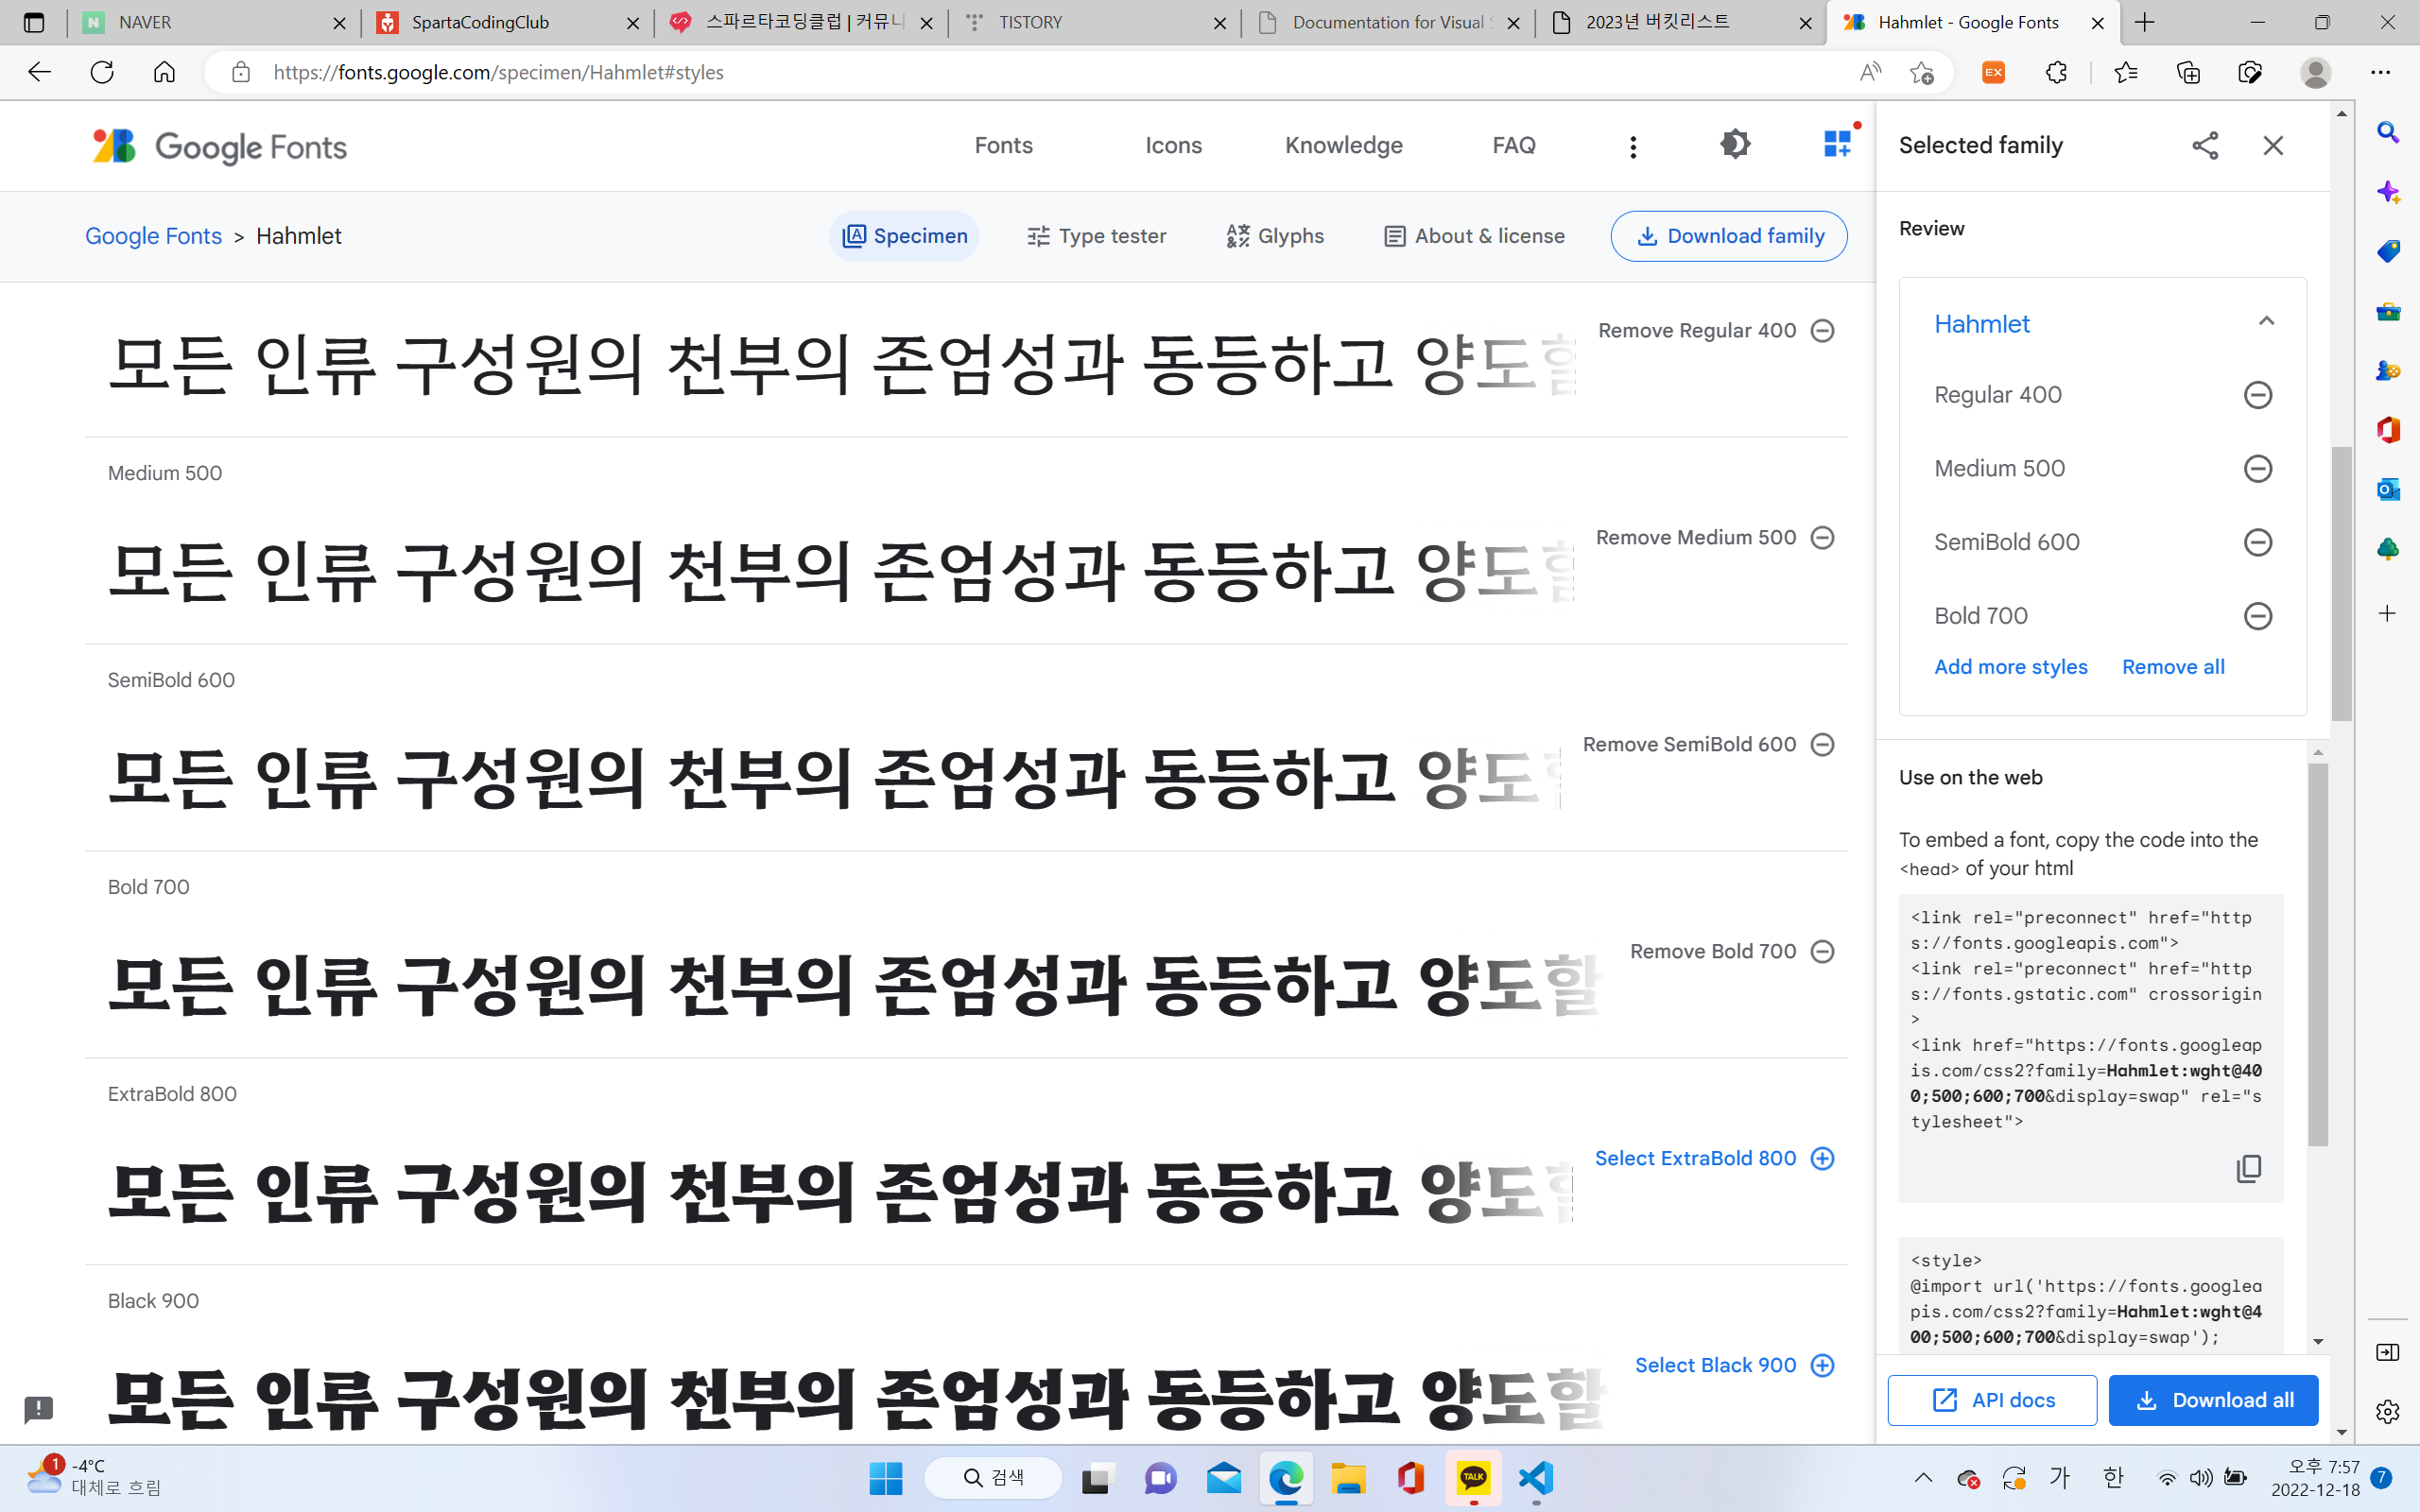Remove SemiBold 600 in the Review panel
Screen dimensions: 2420x1512
[2257, 542]
